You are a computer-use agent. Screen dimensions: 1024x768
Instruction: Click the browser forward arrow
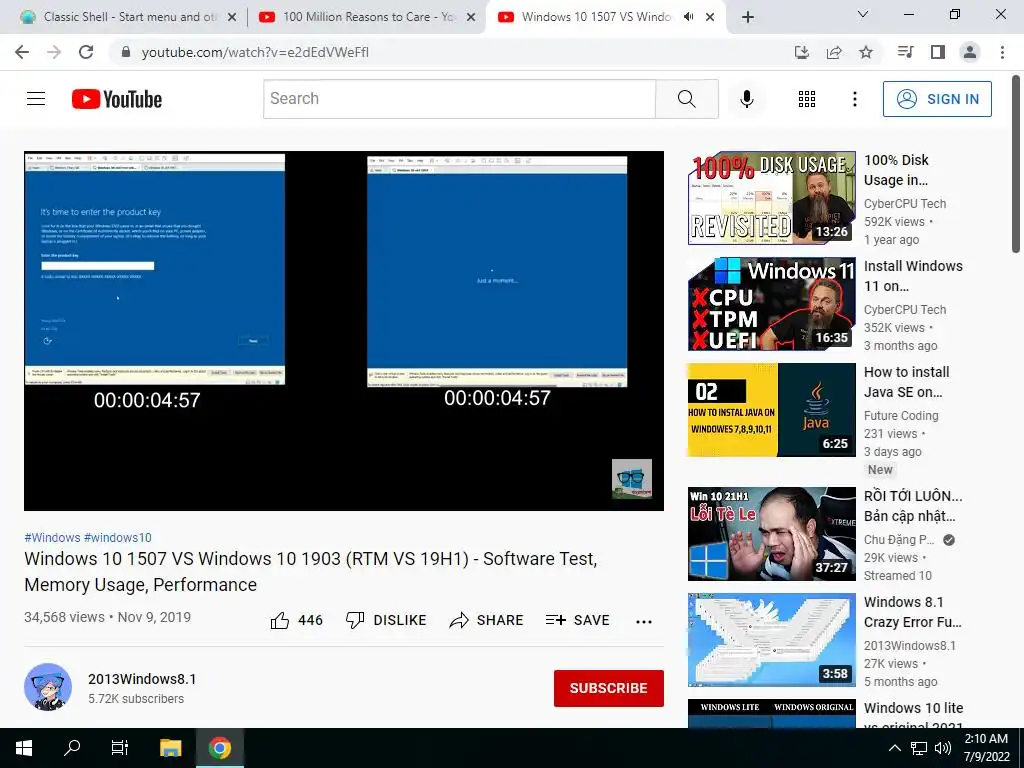(x=54, y=52)
